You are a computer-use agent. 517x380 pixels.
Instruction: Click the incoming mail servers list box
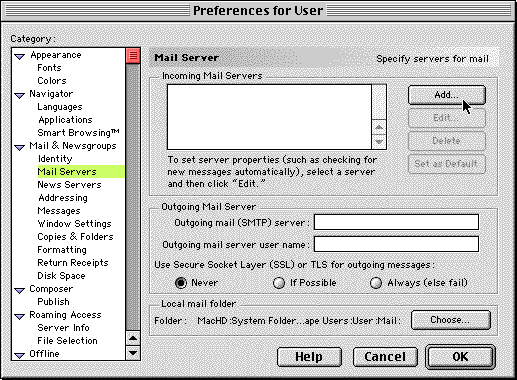pos(269,117)
